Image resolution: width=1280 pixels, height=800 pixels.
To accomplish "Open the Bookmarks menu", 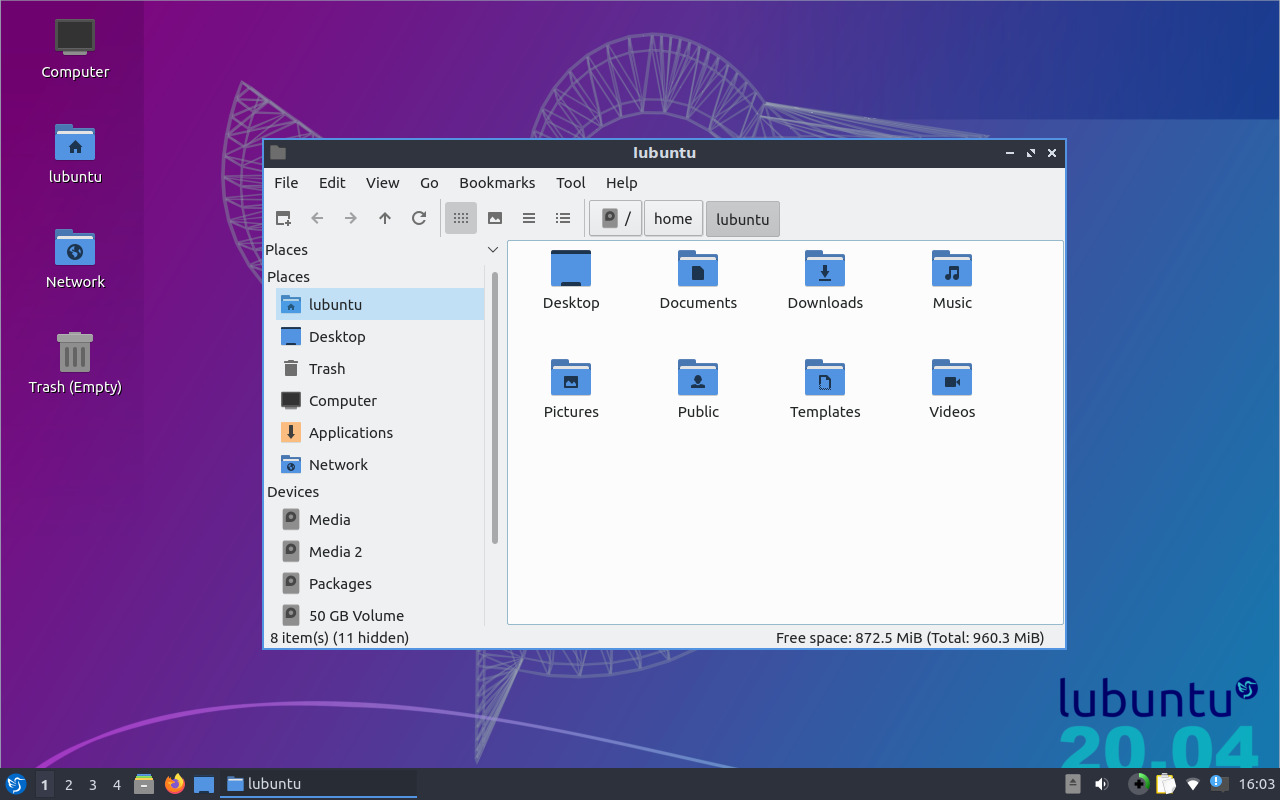I will tap(497, 183).
